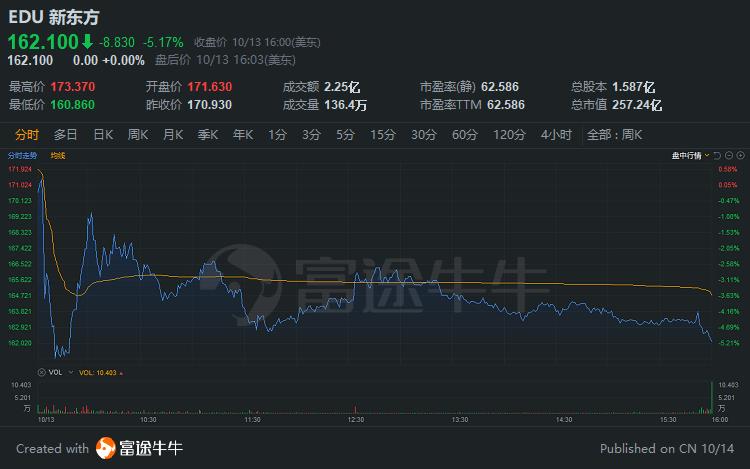Open the 全部：周K period selector
This screenshot has height=469, width=750.
tap(614, 135)
